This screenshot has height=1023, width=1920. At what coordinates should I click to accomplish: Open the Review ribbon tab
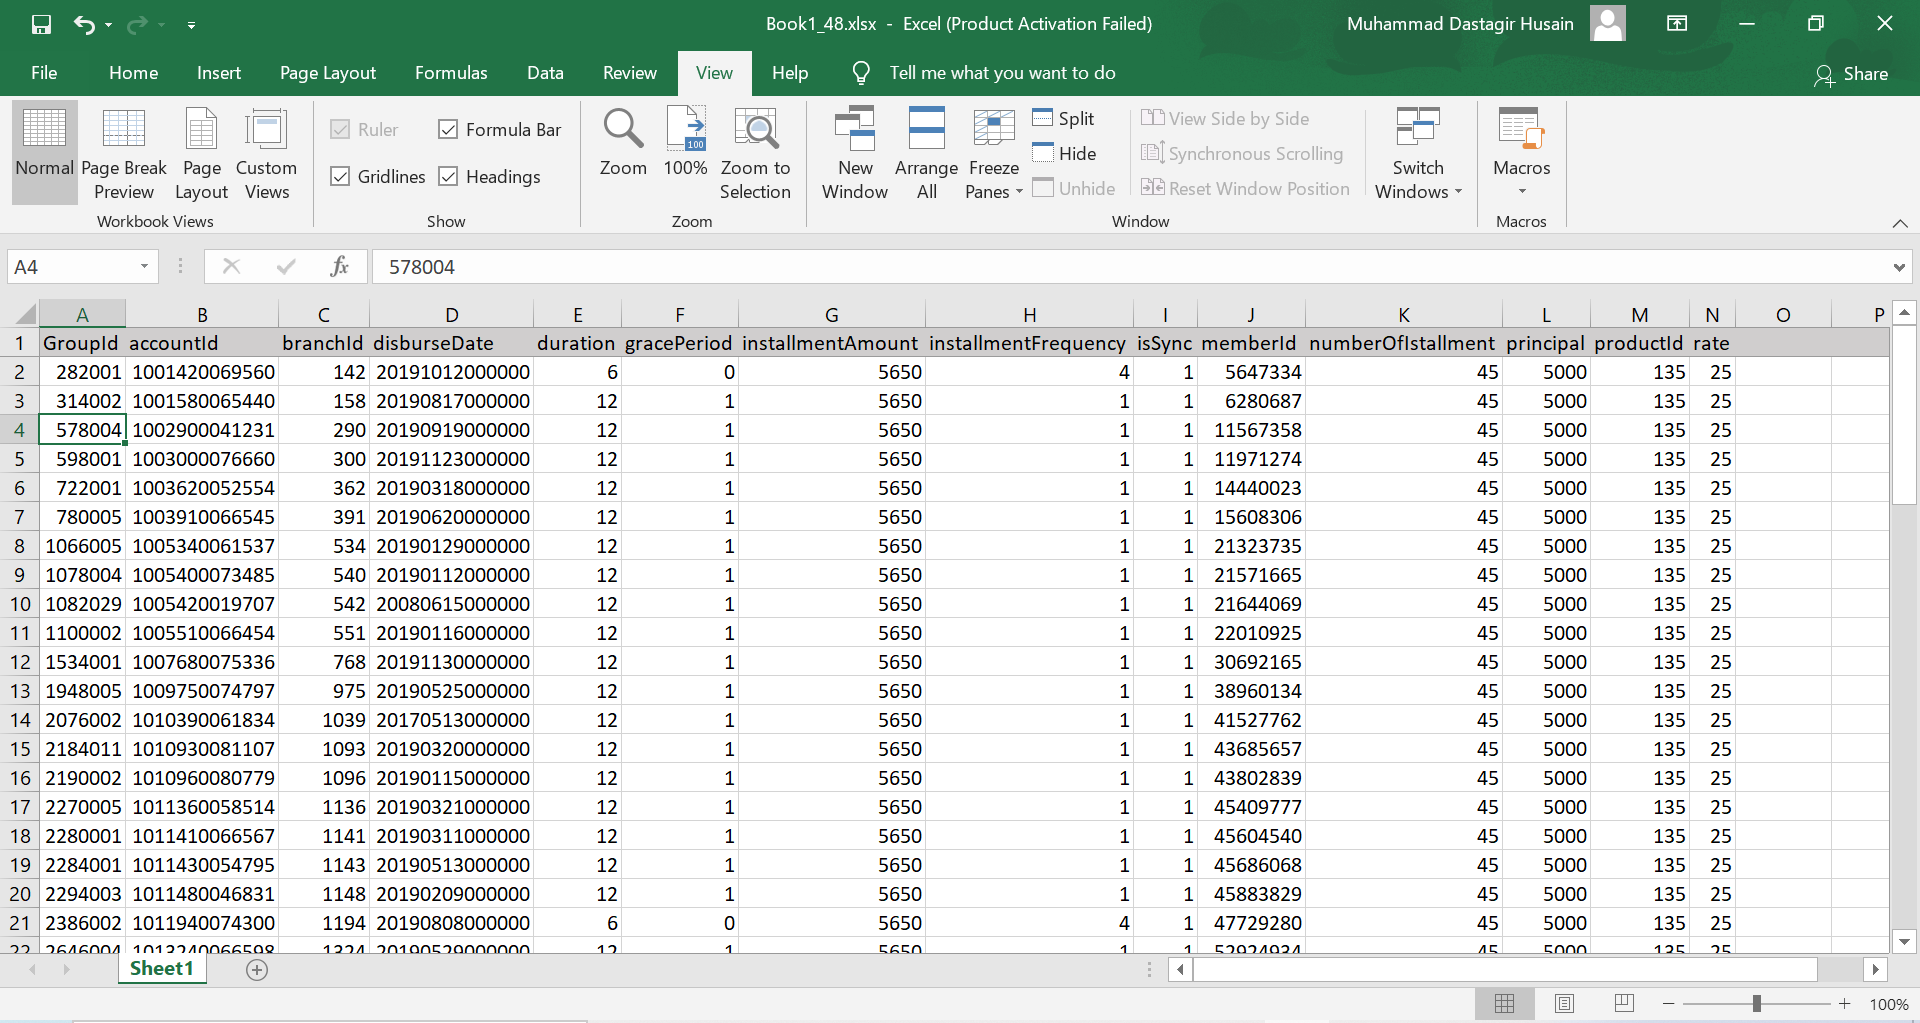[x=629, y=72]
